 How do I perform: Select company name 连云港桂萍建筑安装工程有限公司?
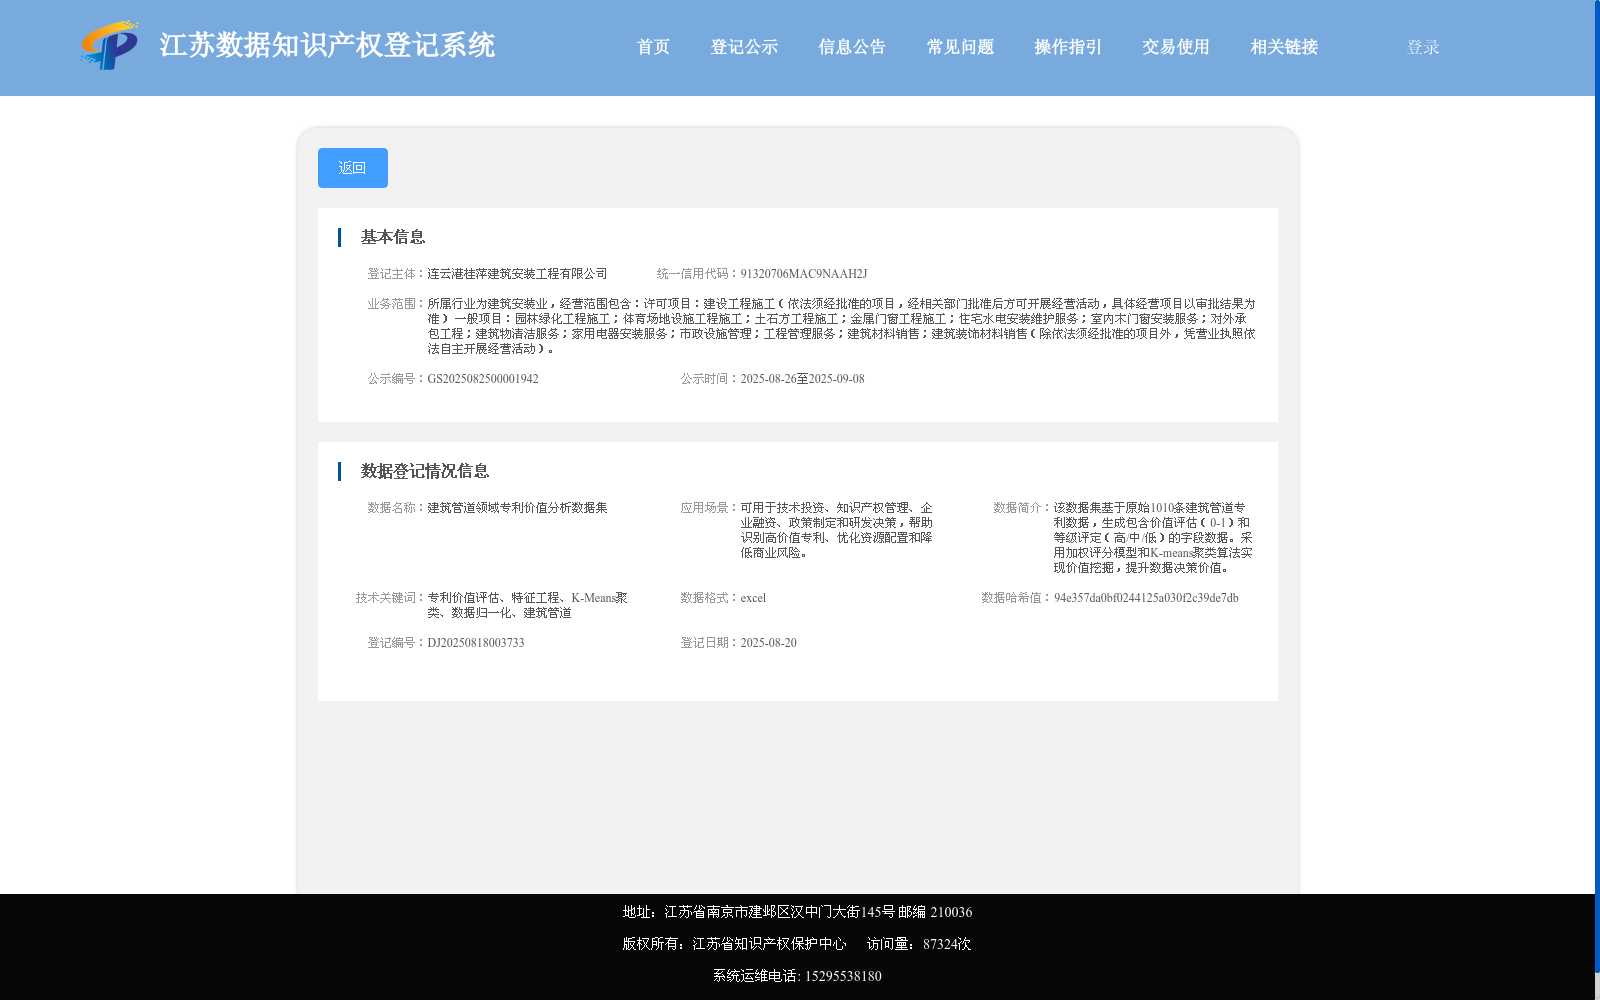point(517,274)
